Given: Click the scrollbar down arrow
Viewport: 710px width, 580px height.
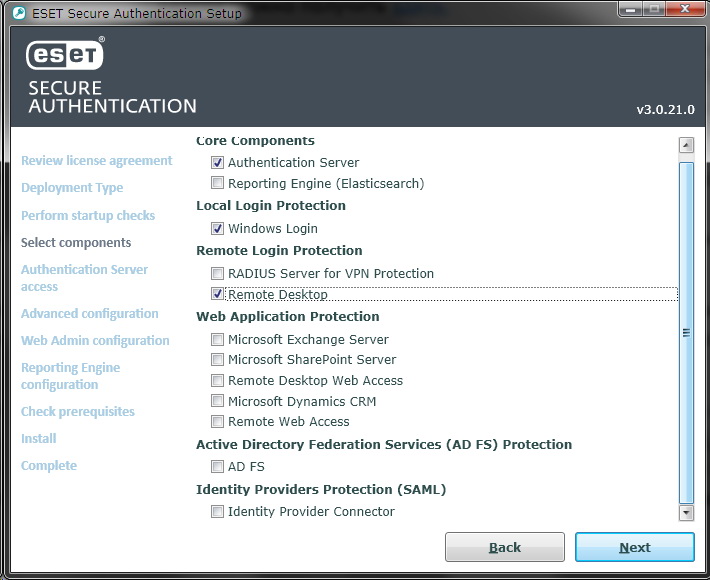Looking at the screenshot, I should coord(686,513).
